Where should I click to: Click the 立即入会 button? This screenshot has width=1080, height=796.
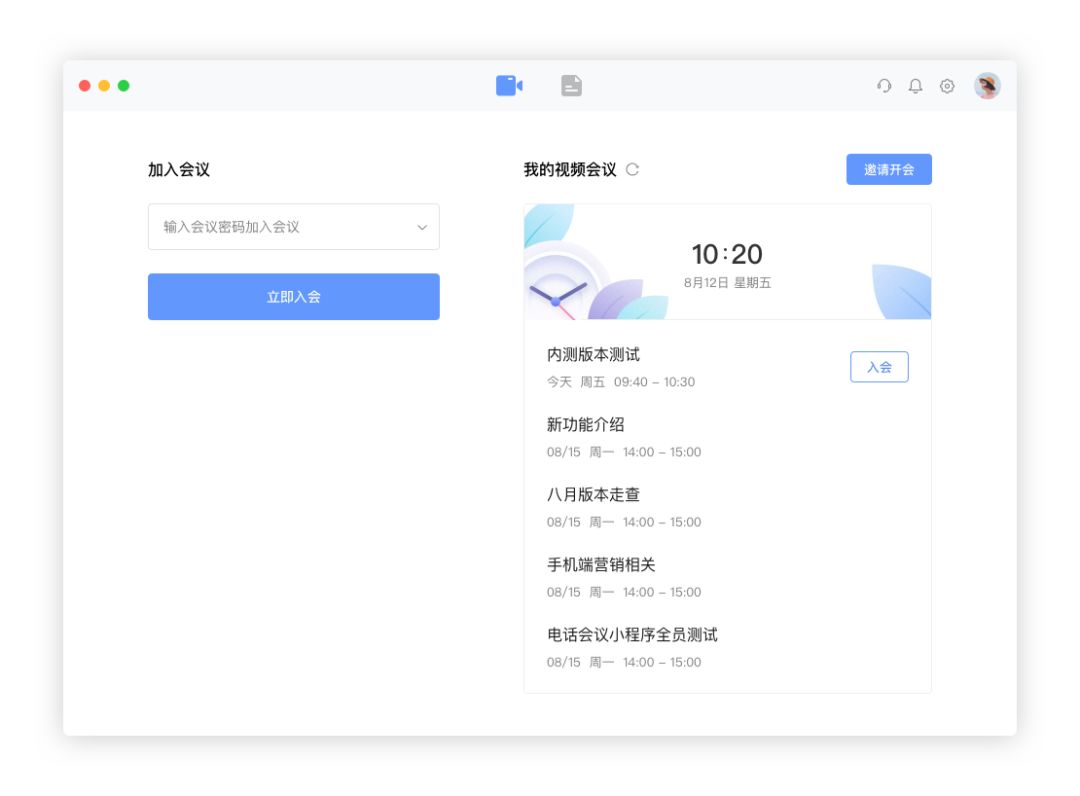pyautogui.click(x=293, y=297)
